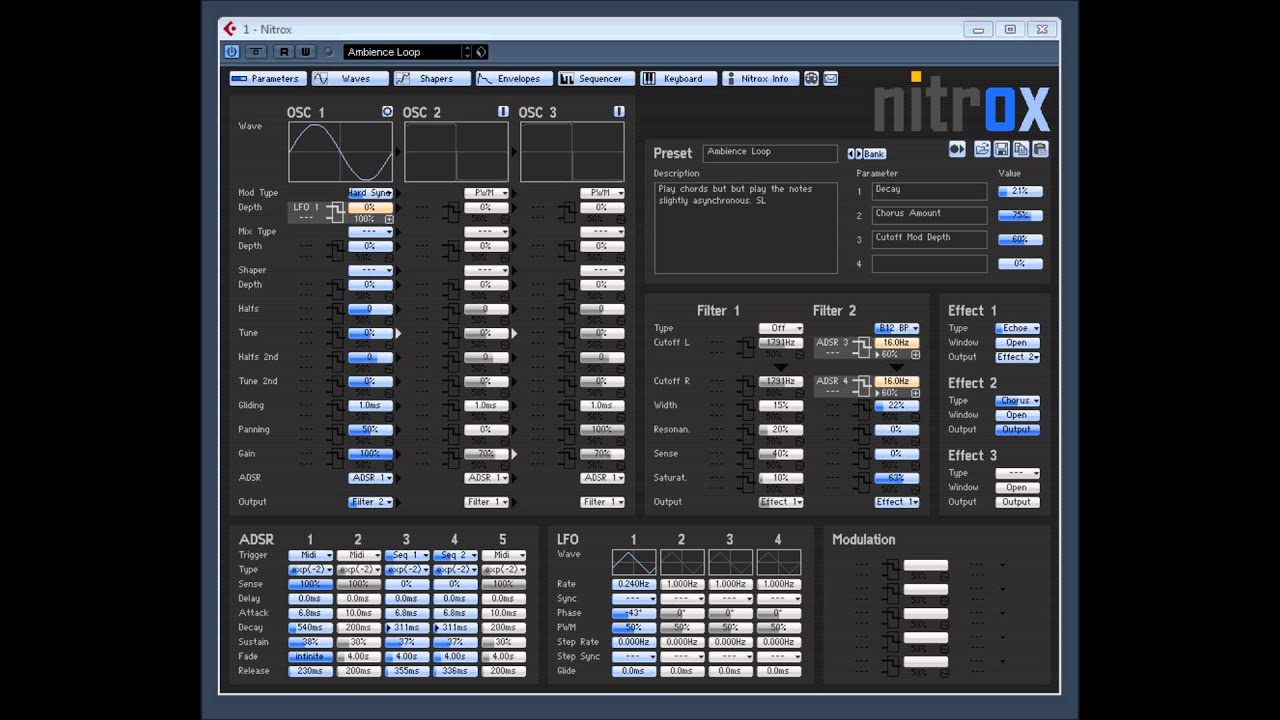Image resolution: width=1280 pixels, height=720 pixels.
Task: Click the plus icon beside Filter 2 Cutoff R 60%
Action: 915,394
